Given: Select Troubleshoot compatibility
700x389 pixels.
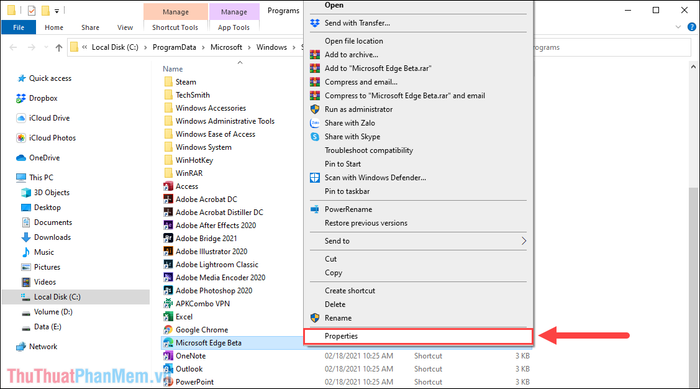Looking at the screenshot, I should [369, 151].
